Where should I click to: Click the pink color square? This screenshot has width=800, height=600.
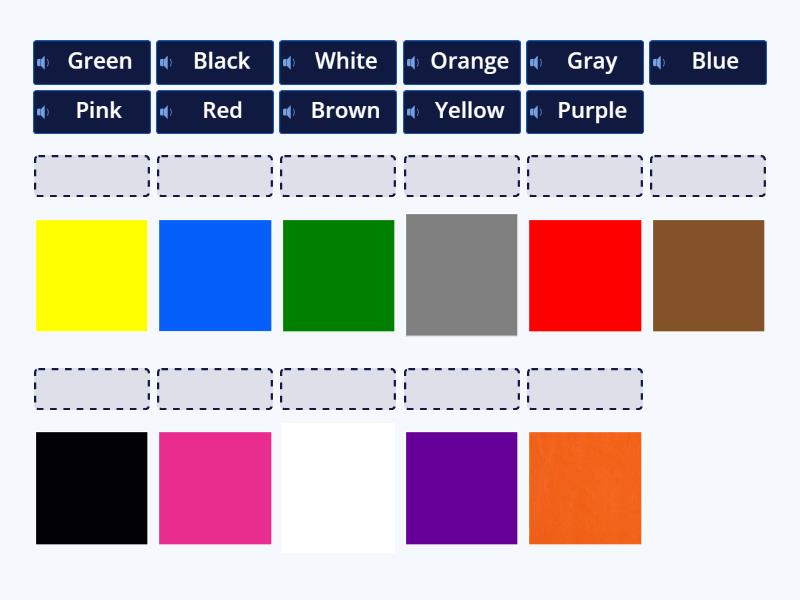coord(215,487)
